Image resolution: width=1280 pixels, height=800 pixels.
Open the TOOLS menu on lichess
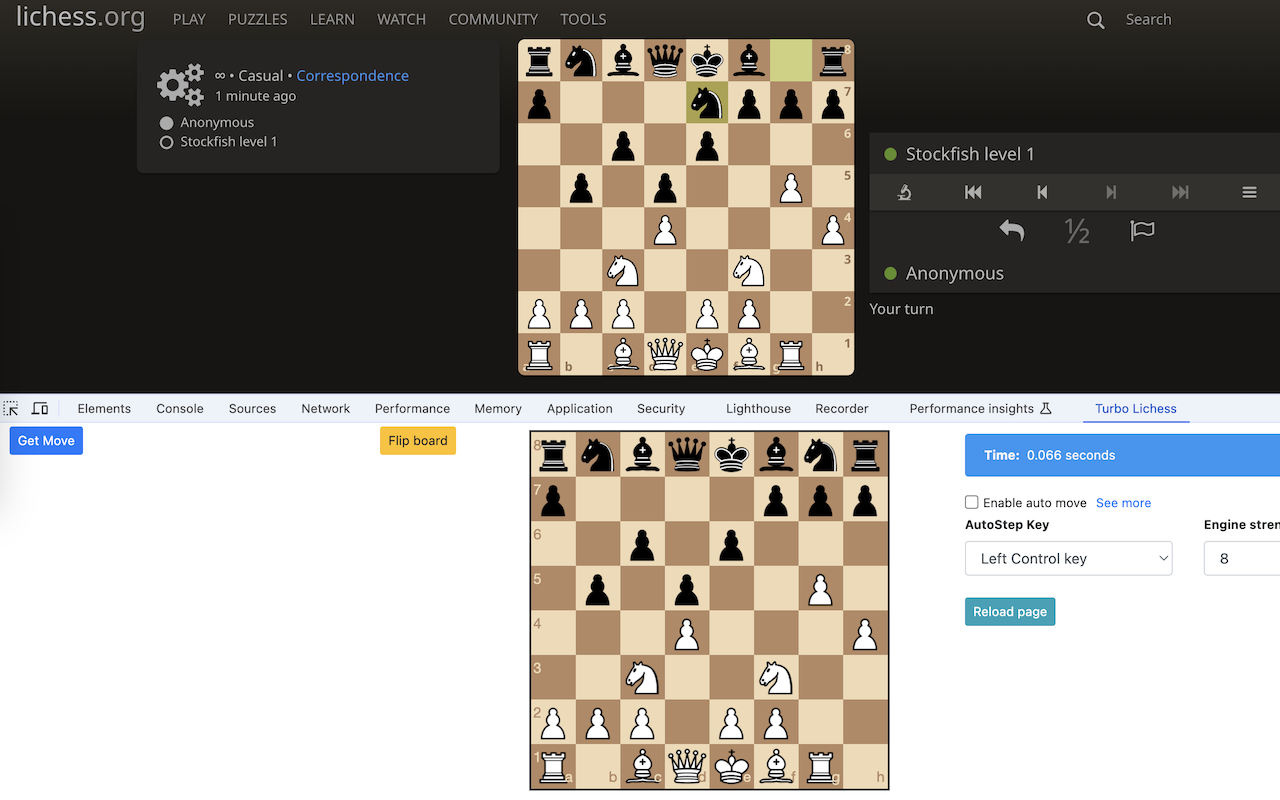[582, 19]
